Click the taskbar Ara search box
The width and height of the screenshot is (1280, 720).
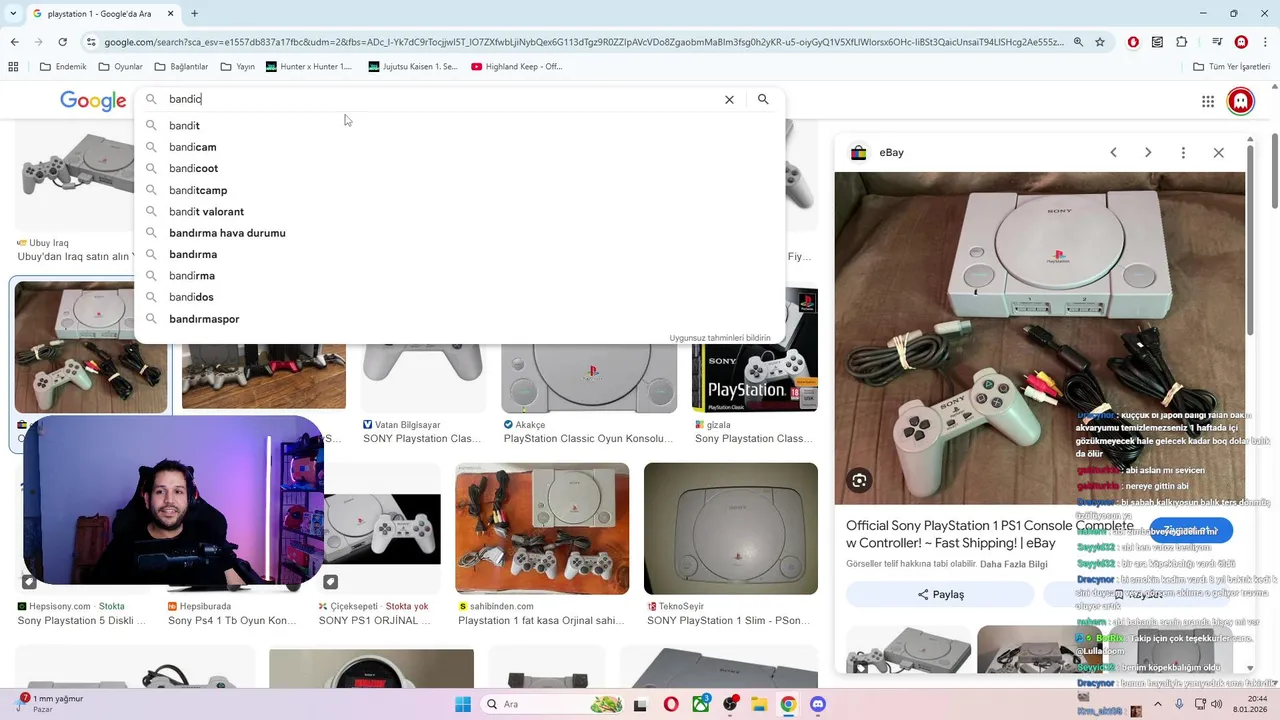(x=551, y=704)
